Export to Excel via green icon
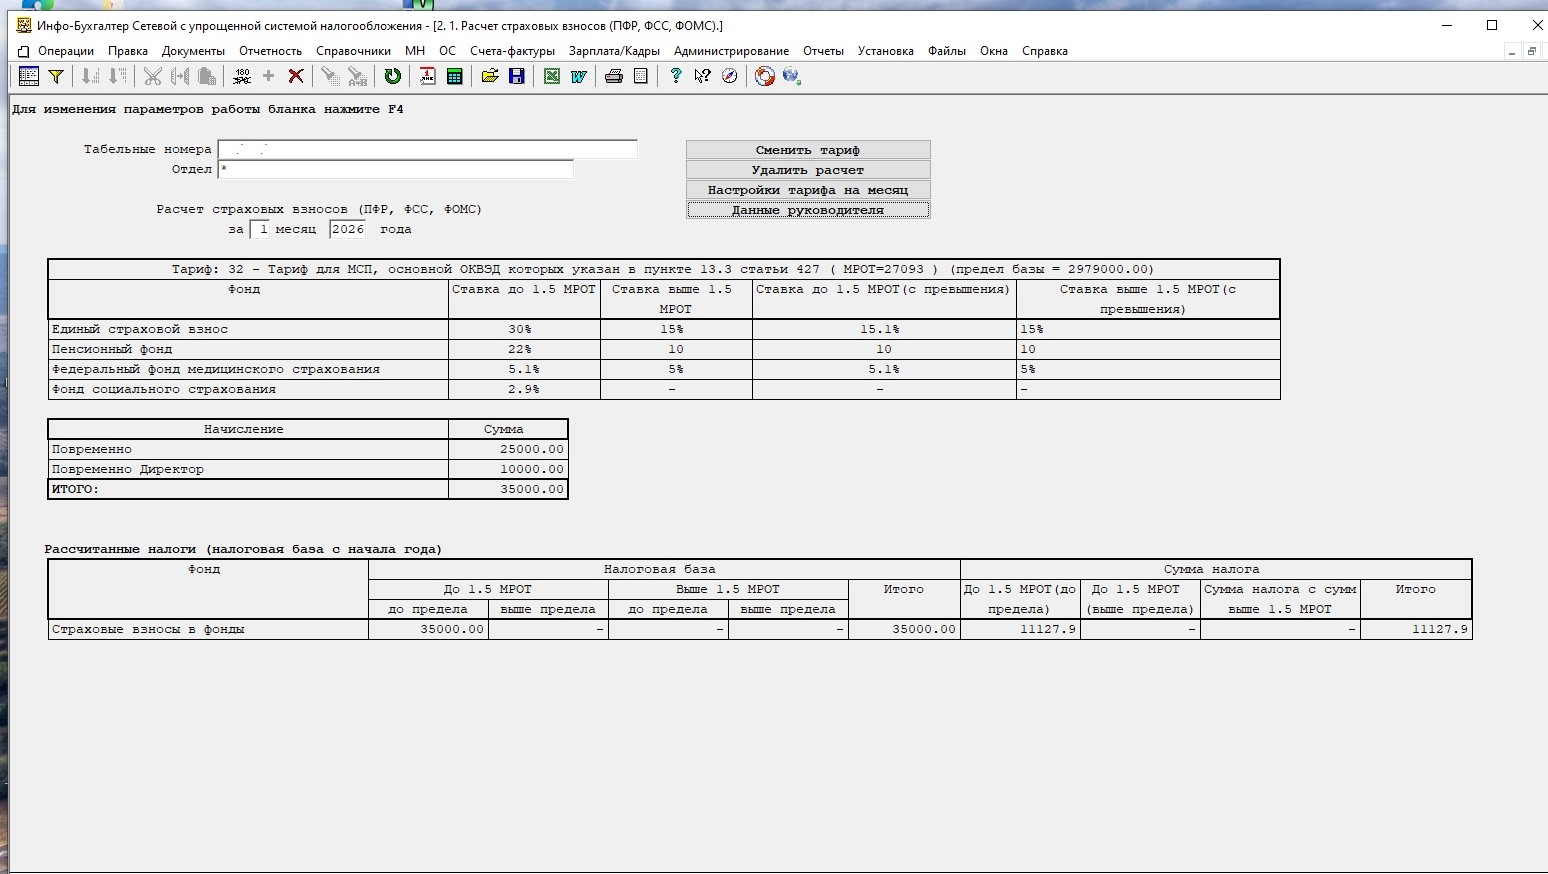Image resolution: width=1548 pixels, height=874 pixels. (551, 76)
